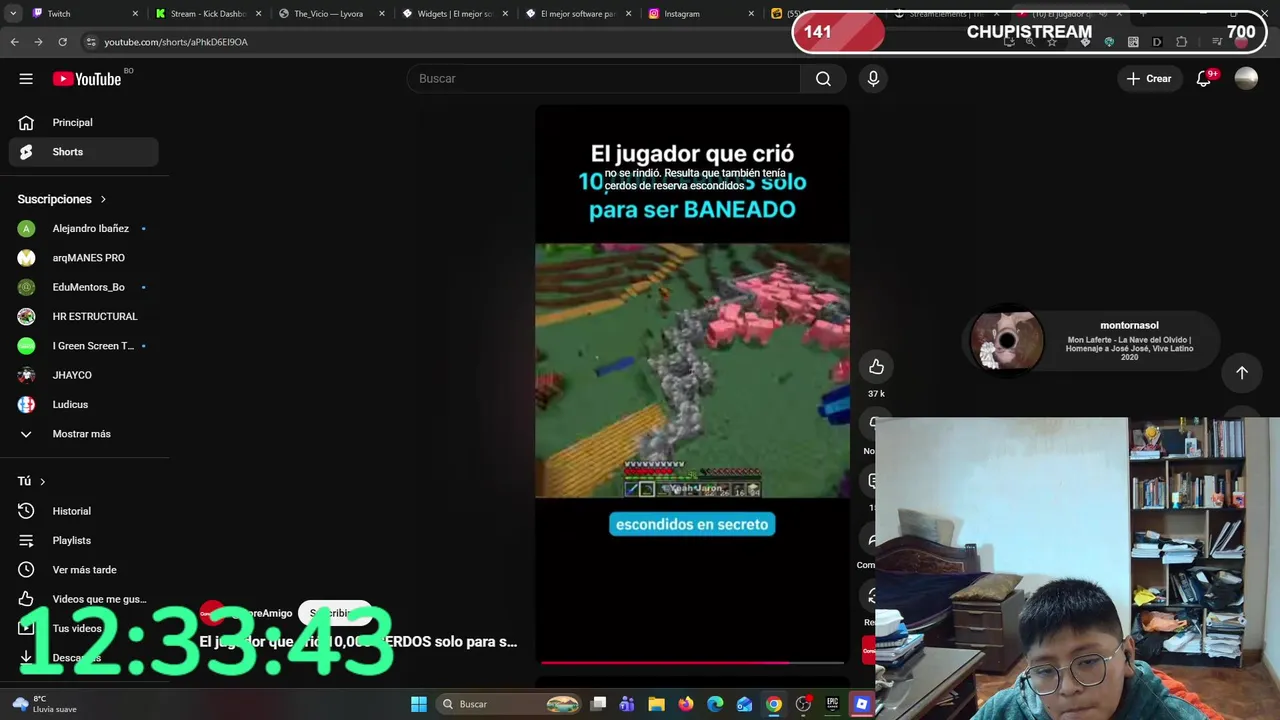Image resolution: width=1280 pixels, height=720 pixels.
Task: Open the Windows Start menu
Action: [x=419, y=704]
